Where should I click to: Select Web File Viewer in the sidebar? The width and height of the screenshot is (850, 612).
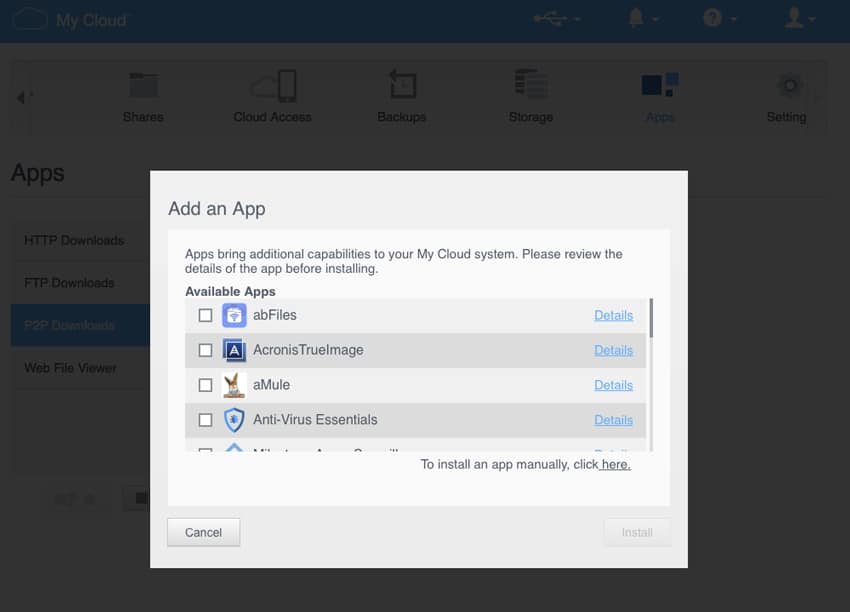click(x=80, y=368)
